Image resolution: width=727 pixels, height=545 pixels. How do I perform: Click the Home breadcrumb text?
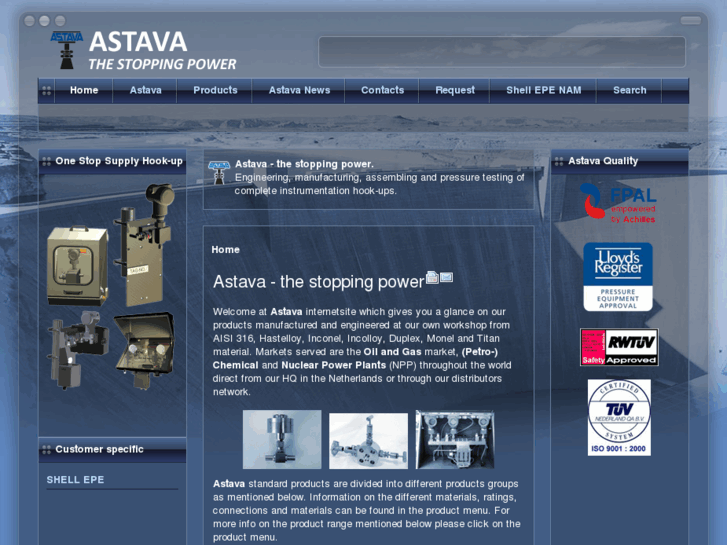[x=225, y=250]
